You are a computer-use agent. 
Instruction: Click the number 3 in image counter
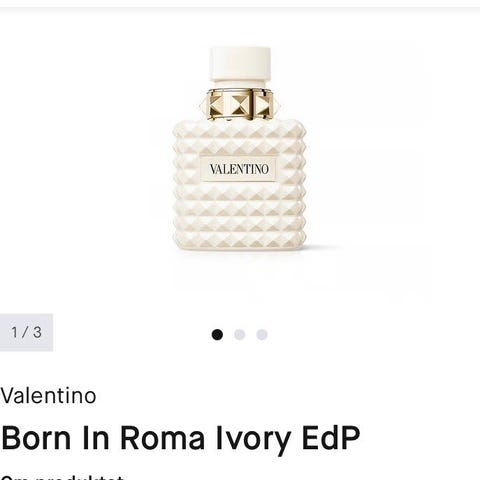point(37,332)
